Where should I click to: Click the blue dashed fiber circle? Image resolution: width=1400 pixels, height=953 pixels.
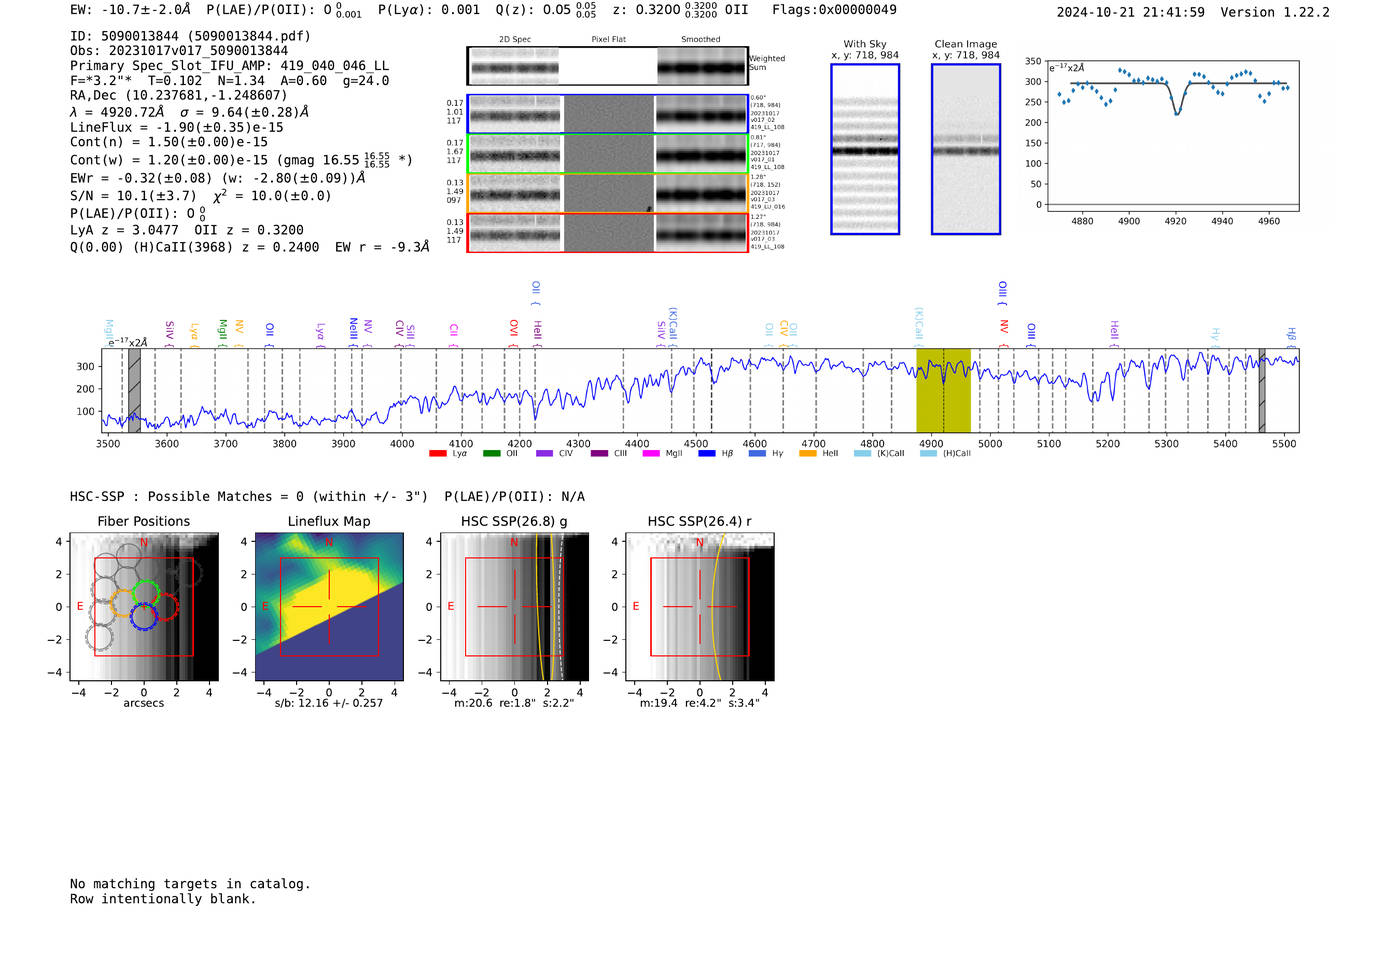coord(144,616)
